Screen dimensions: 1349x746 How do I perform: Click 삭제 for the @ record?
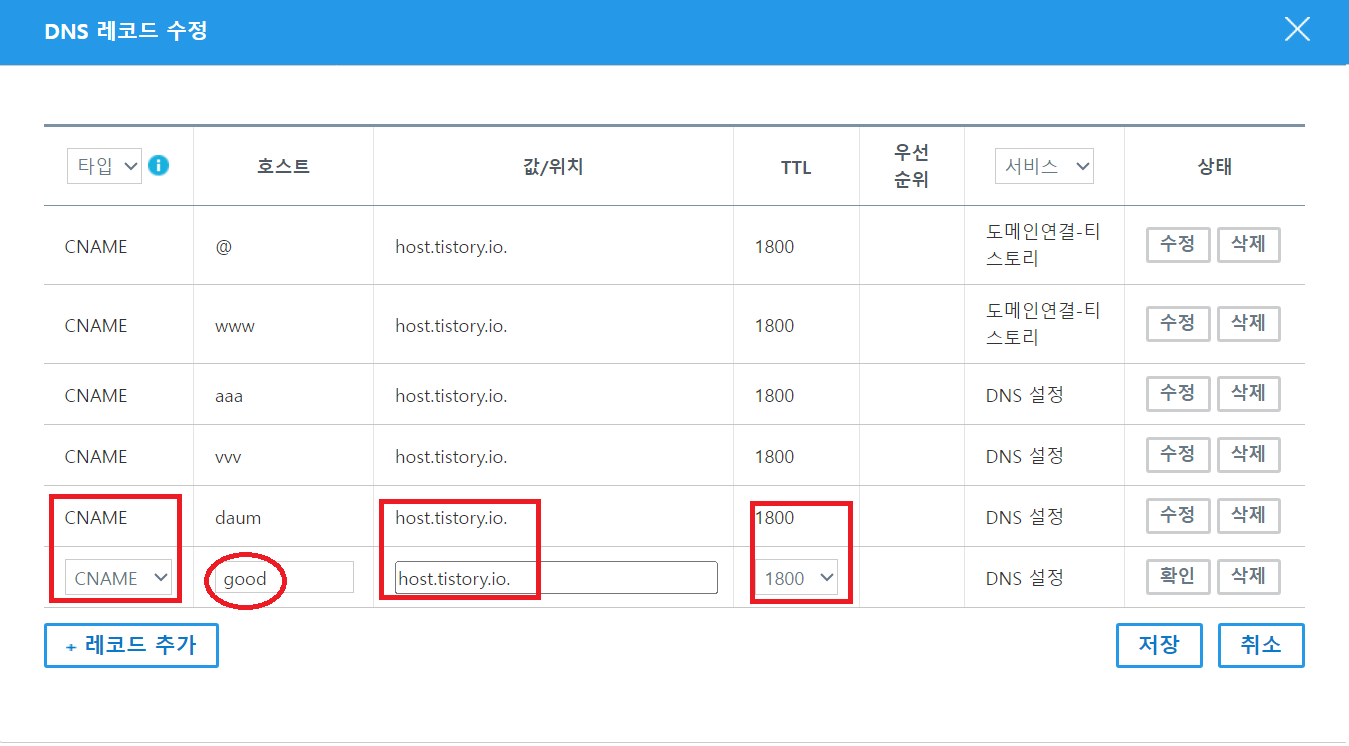(x=1248, y=245)
